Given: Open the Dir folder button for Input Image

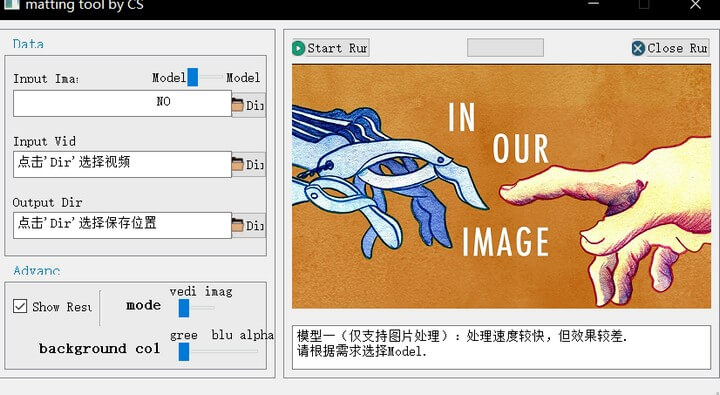Looking at the screenshot, I should [x=248, y=105].
